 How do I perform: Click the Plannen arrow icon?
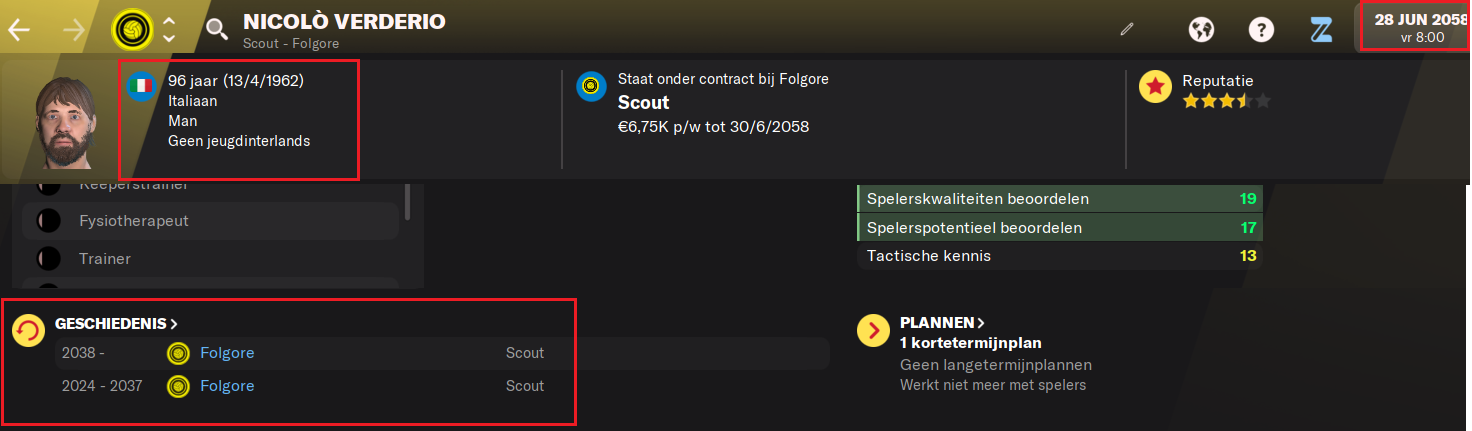coord(874,330)
